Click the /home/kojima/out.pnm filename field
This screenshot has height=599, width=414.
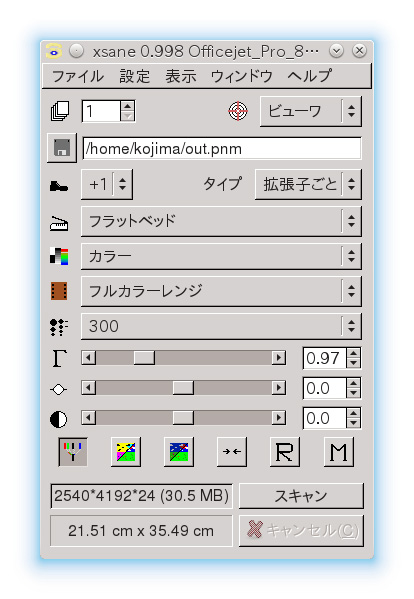point(222,148)
